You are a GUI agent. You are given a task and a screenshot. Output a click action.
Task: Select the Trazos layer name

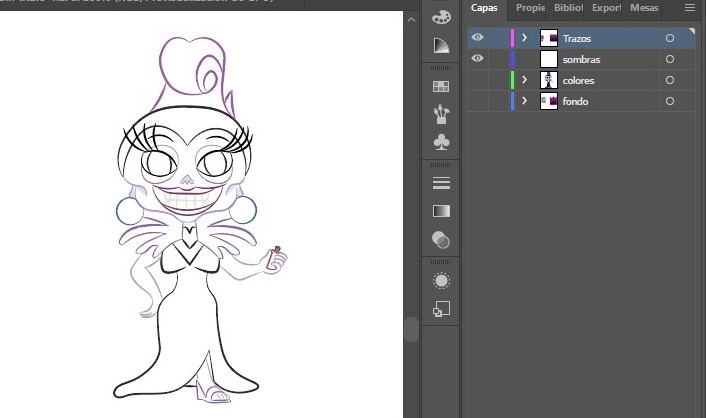576,39
